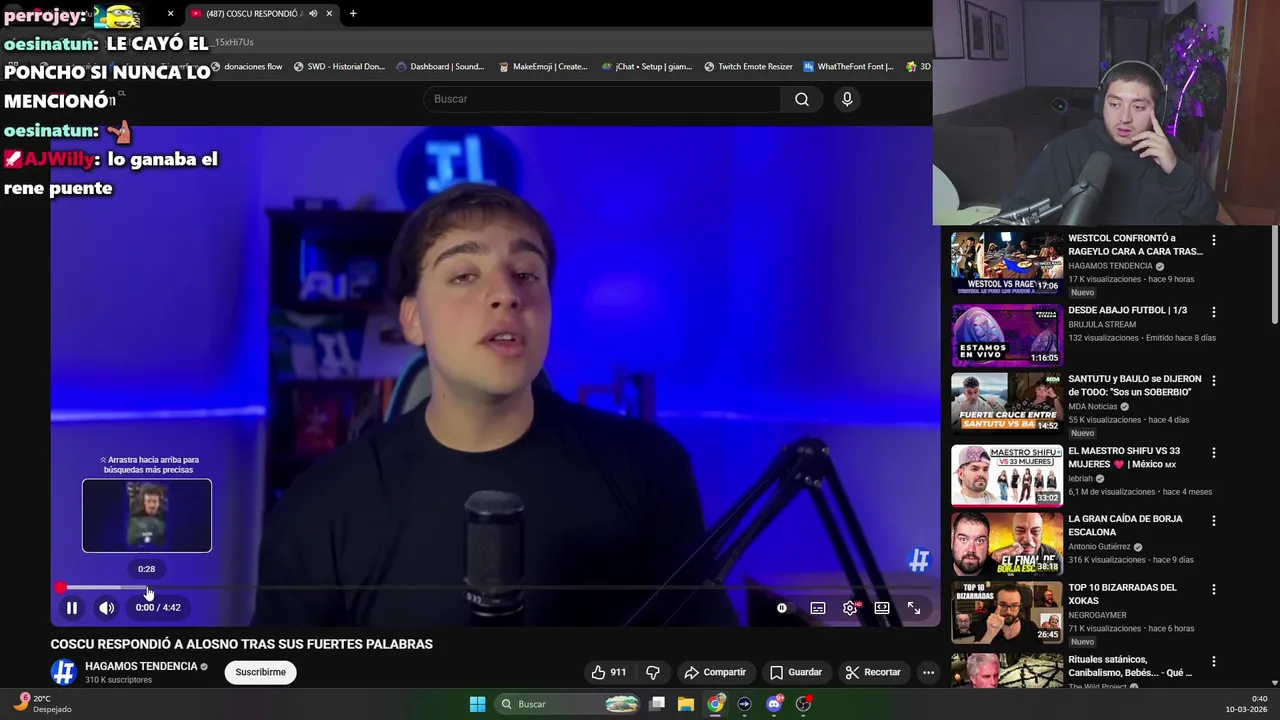Dislike the video
1280x720 pixels.
653,672
